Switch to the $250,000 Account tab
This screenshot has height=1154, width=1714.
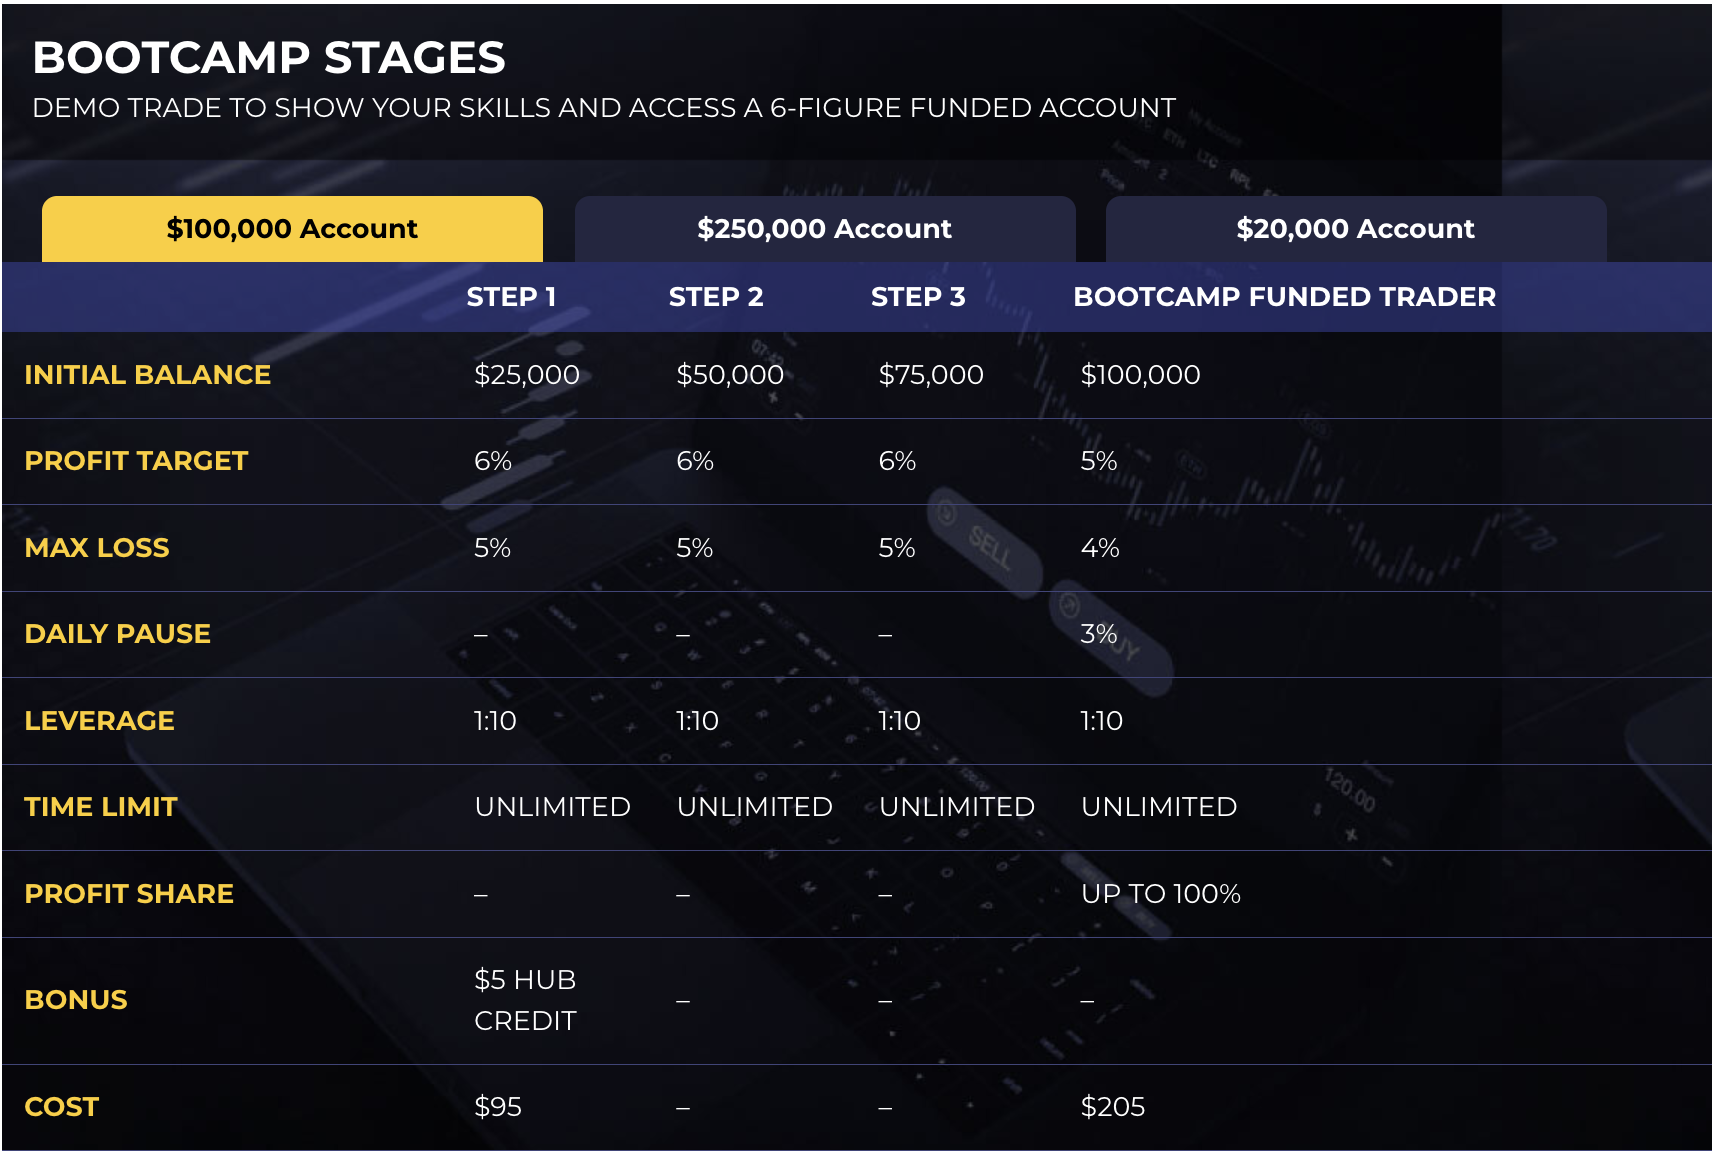pos(825,229)
